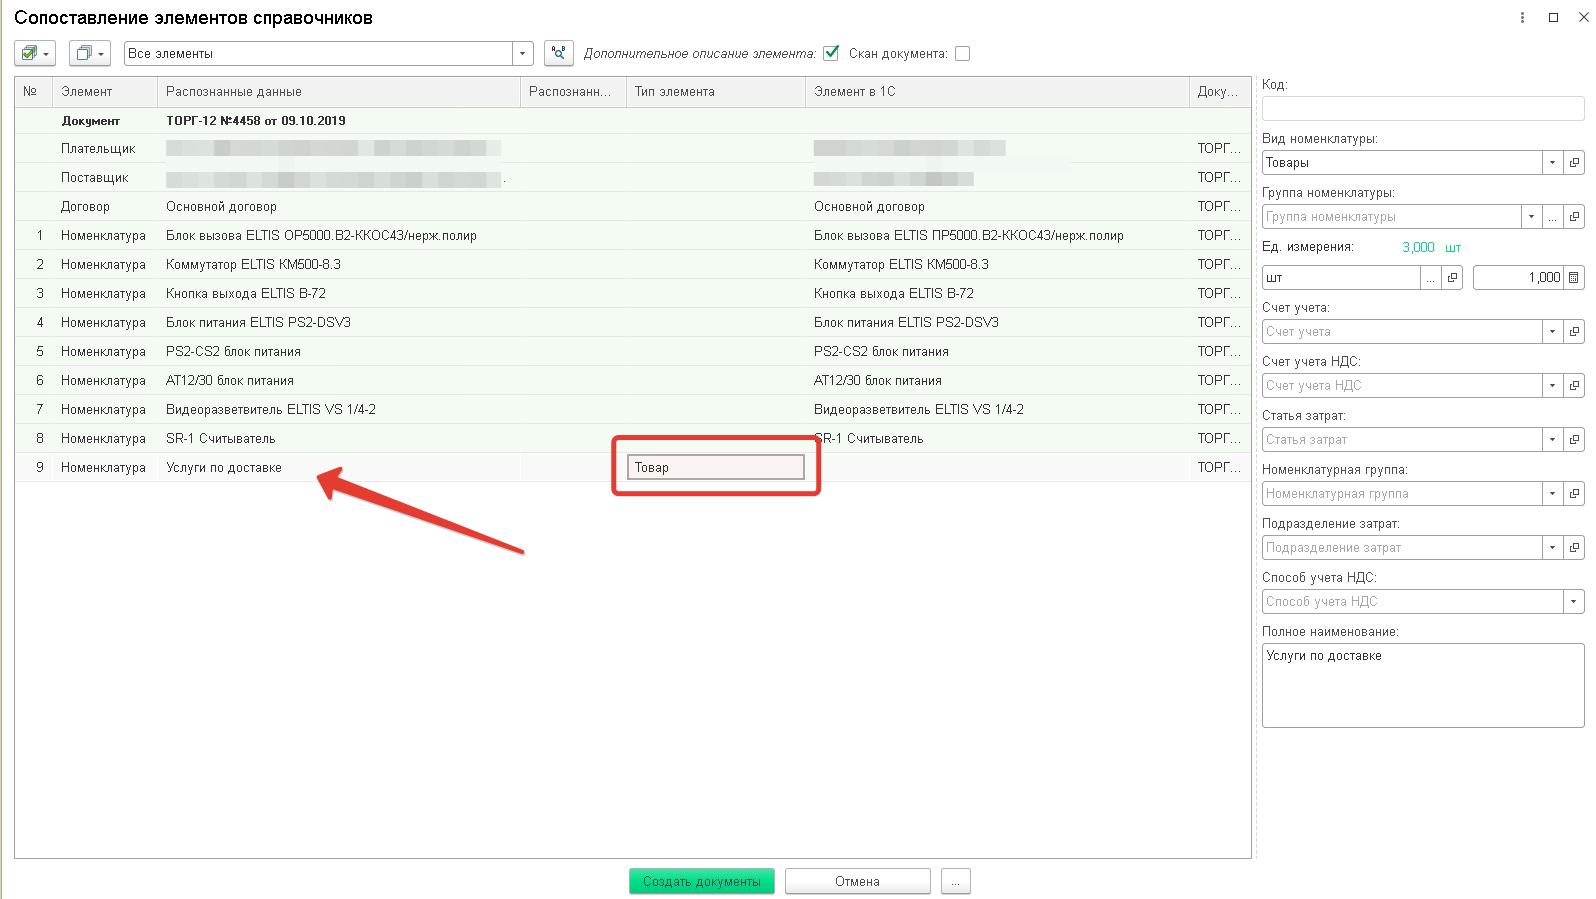This screenshot has width=1596, height=899.
Task: Choose unit of measure via ellipsis button
Action: (1431, 277)
